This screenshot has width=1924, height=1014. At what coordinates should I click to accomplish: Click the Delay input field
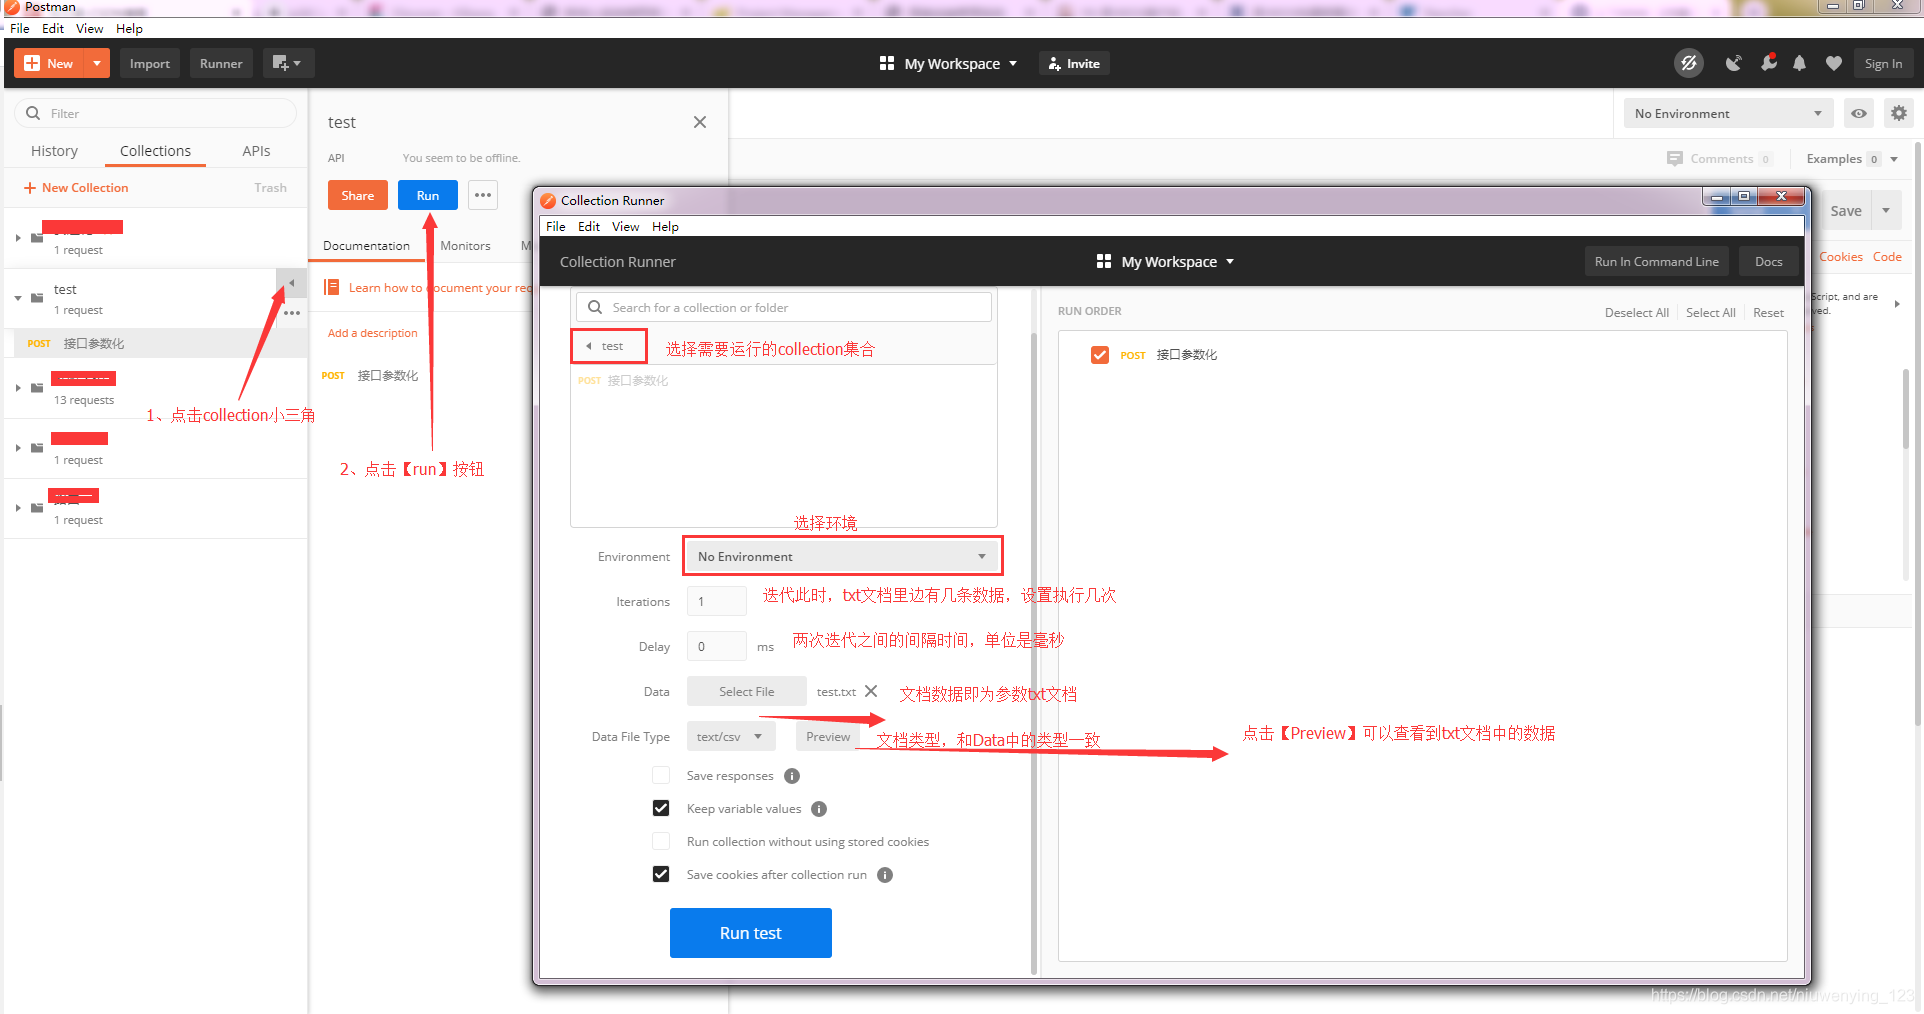(x=717, y=646)
